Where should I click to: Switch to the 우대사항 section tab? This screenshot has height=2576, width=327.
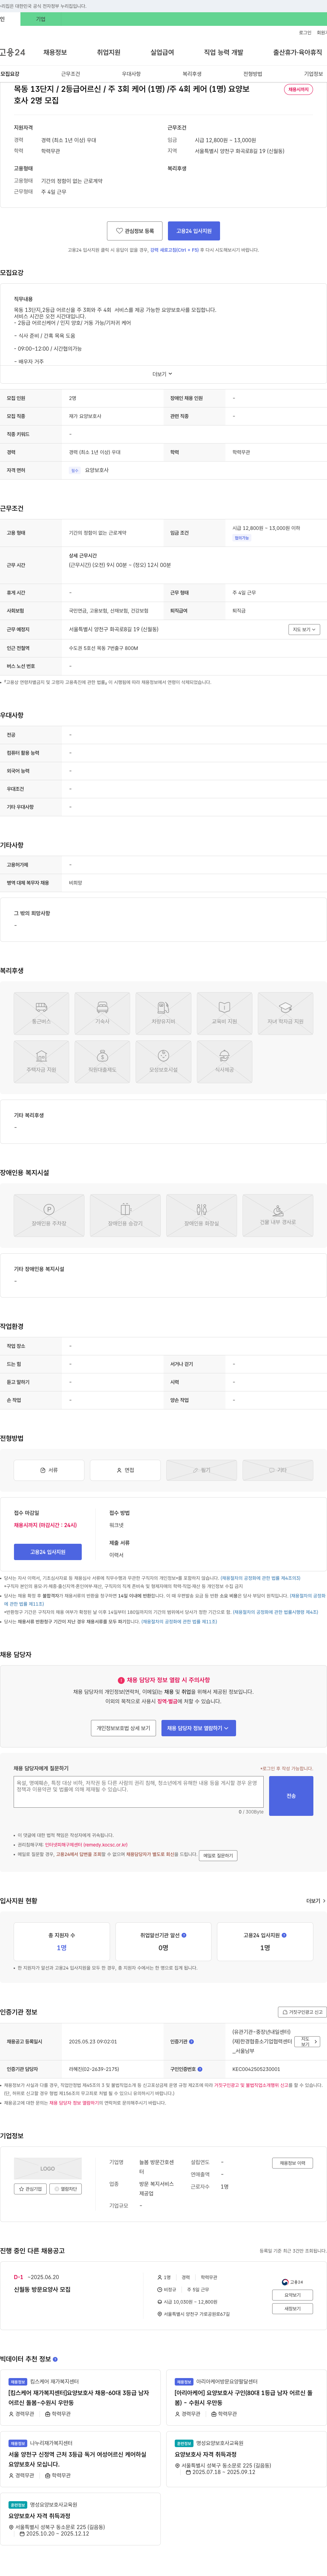coord(131,74)
